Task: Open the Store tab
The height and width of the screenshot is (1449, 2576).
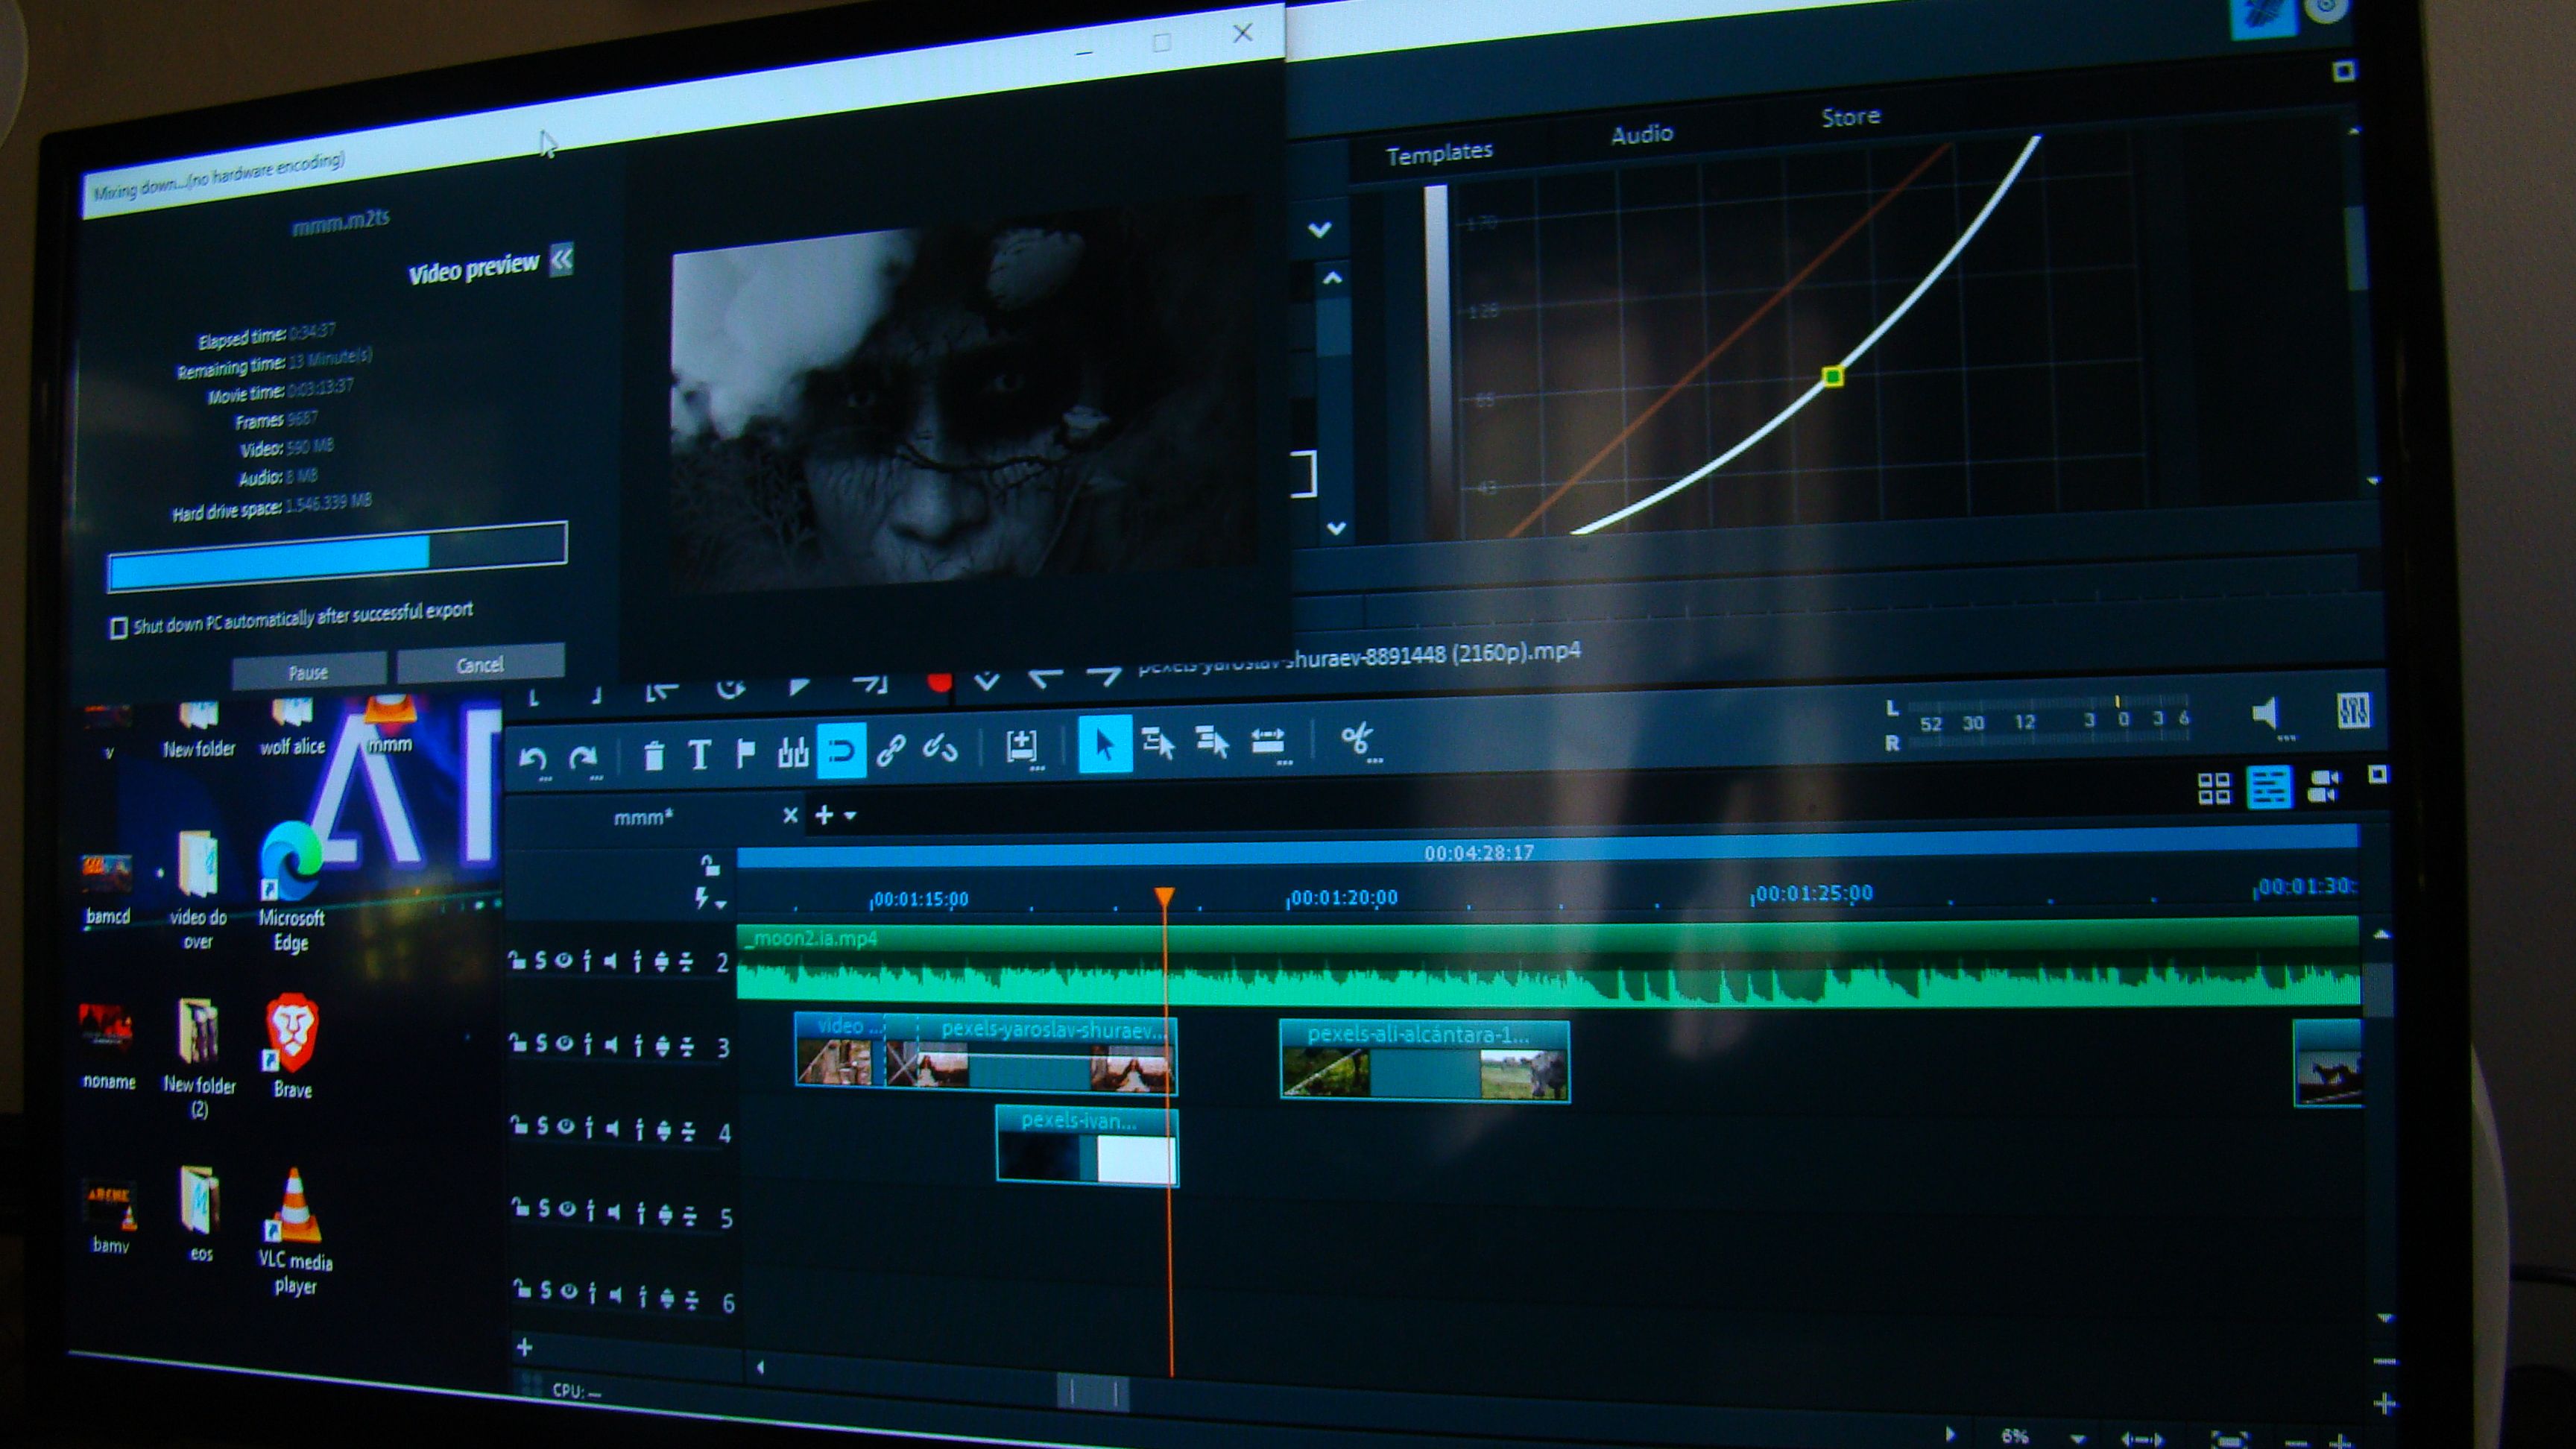Action: click(x=1850, y=117)
